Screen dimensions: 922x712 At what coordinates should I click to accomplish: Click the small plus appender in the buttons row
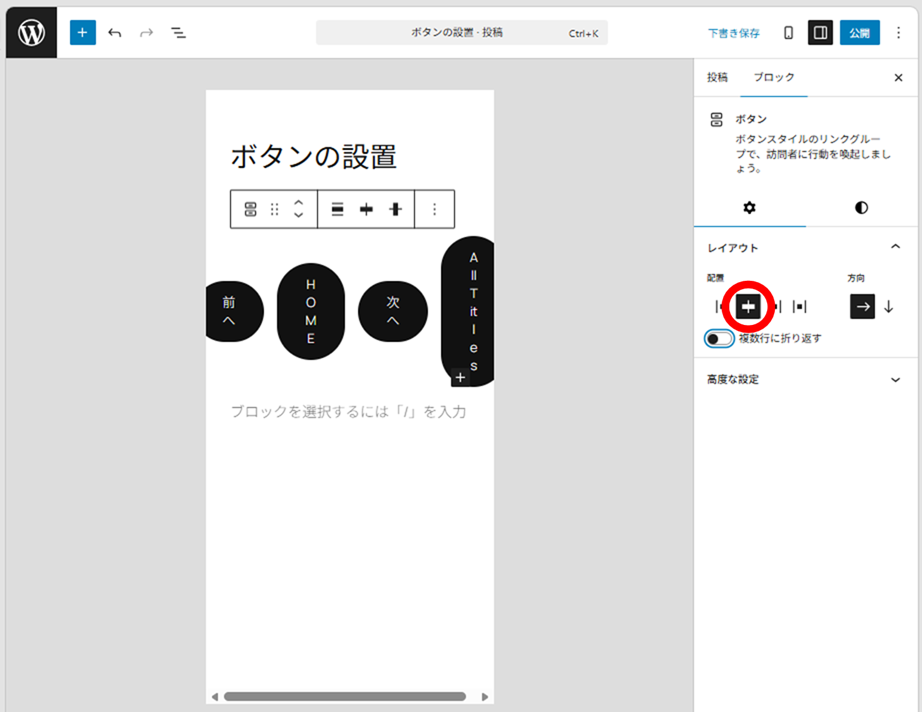click(x=460, y=378)
